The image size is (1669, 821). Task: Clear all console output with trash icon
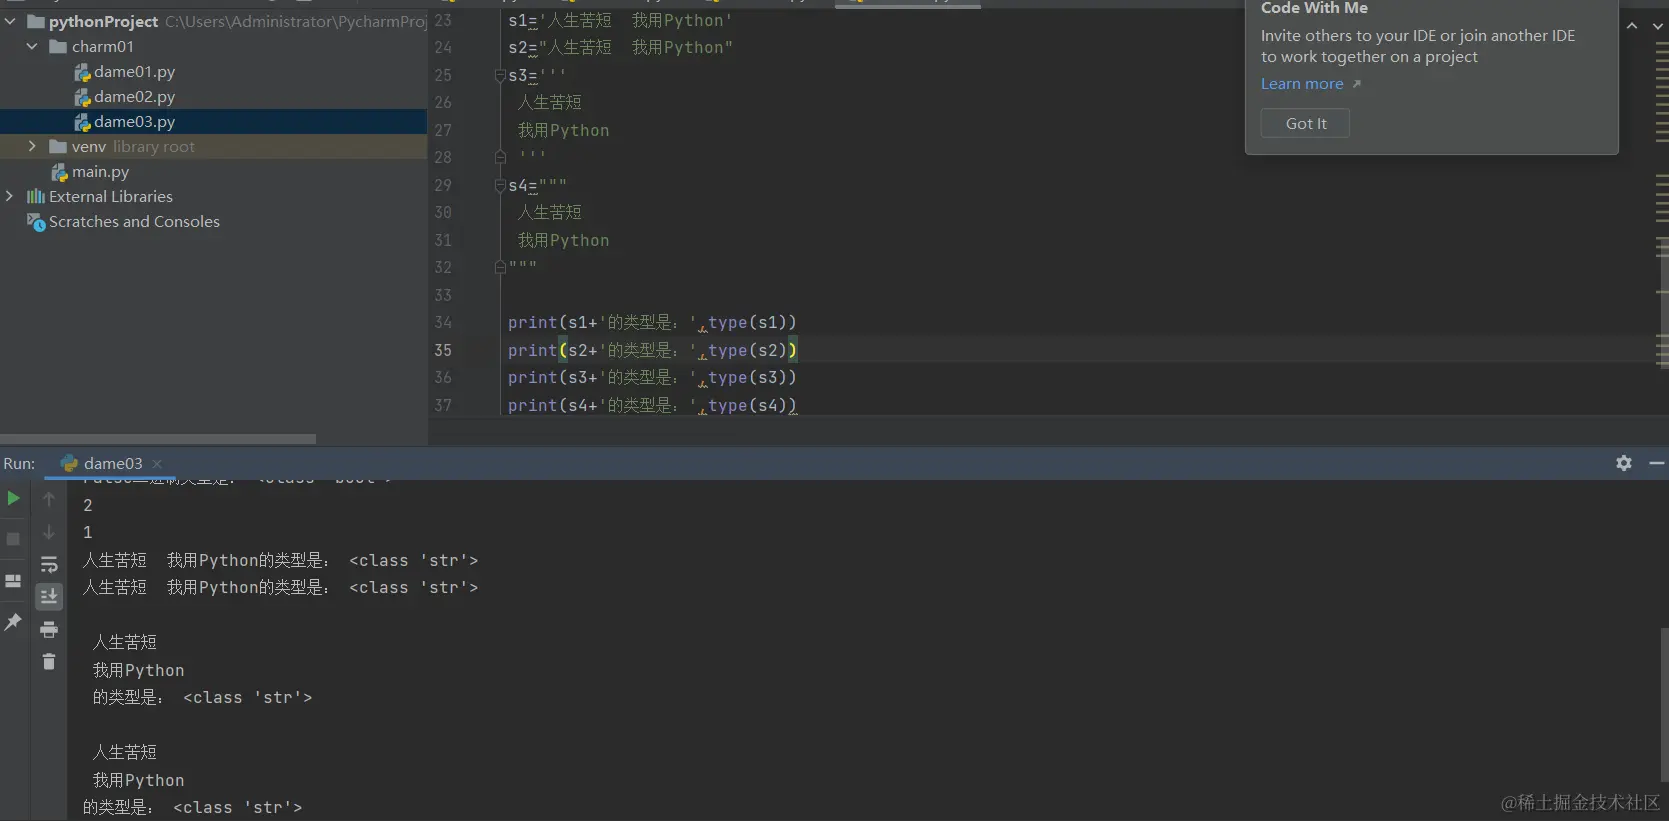point(49,661)
